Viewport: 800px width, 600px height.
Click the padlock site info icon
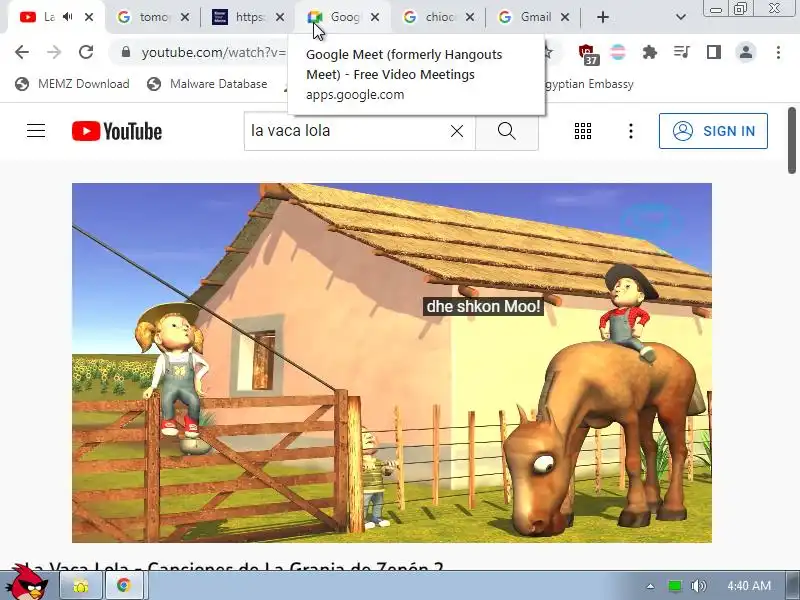pyautogui.click(x=126, y=52)
